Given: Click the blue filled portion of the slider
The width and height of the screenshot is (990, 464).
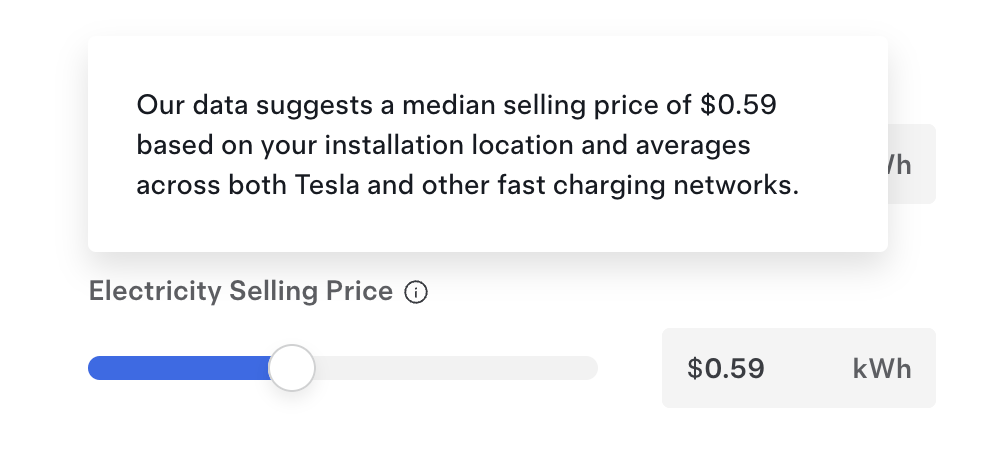Looking at the screenshot, I should coord(178,368).
